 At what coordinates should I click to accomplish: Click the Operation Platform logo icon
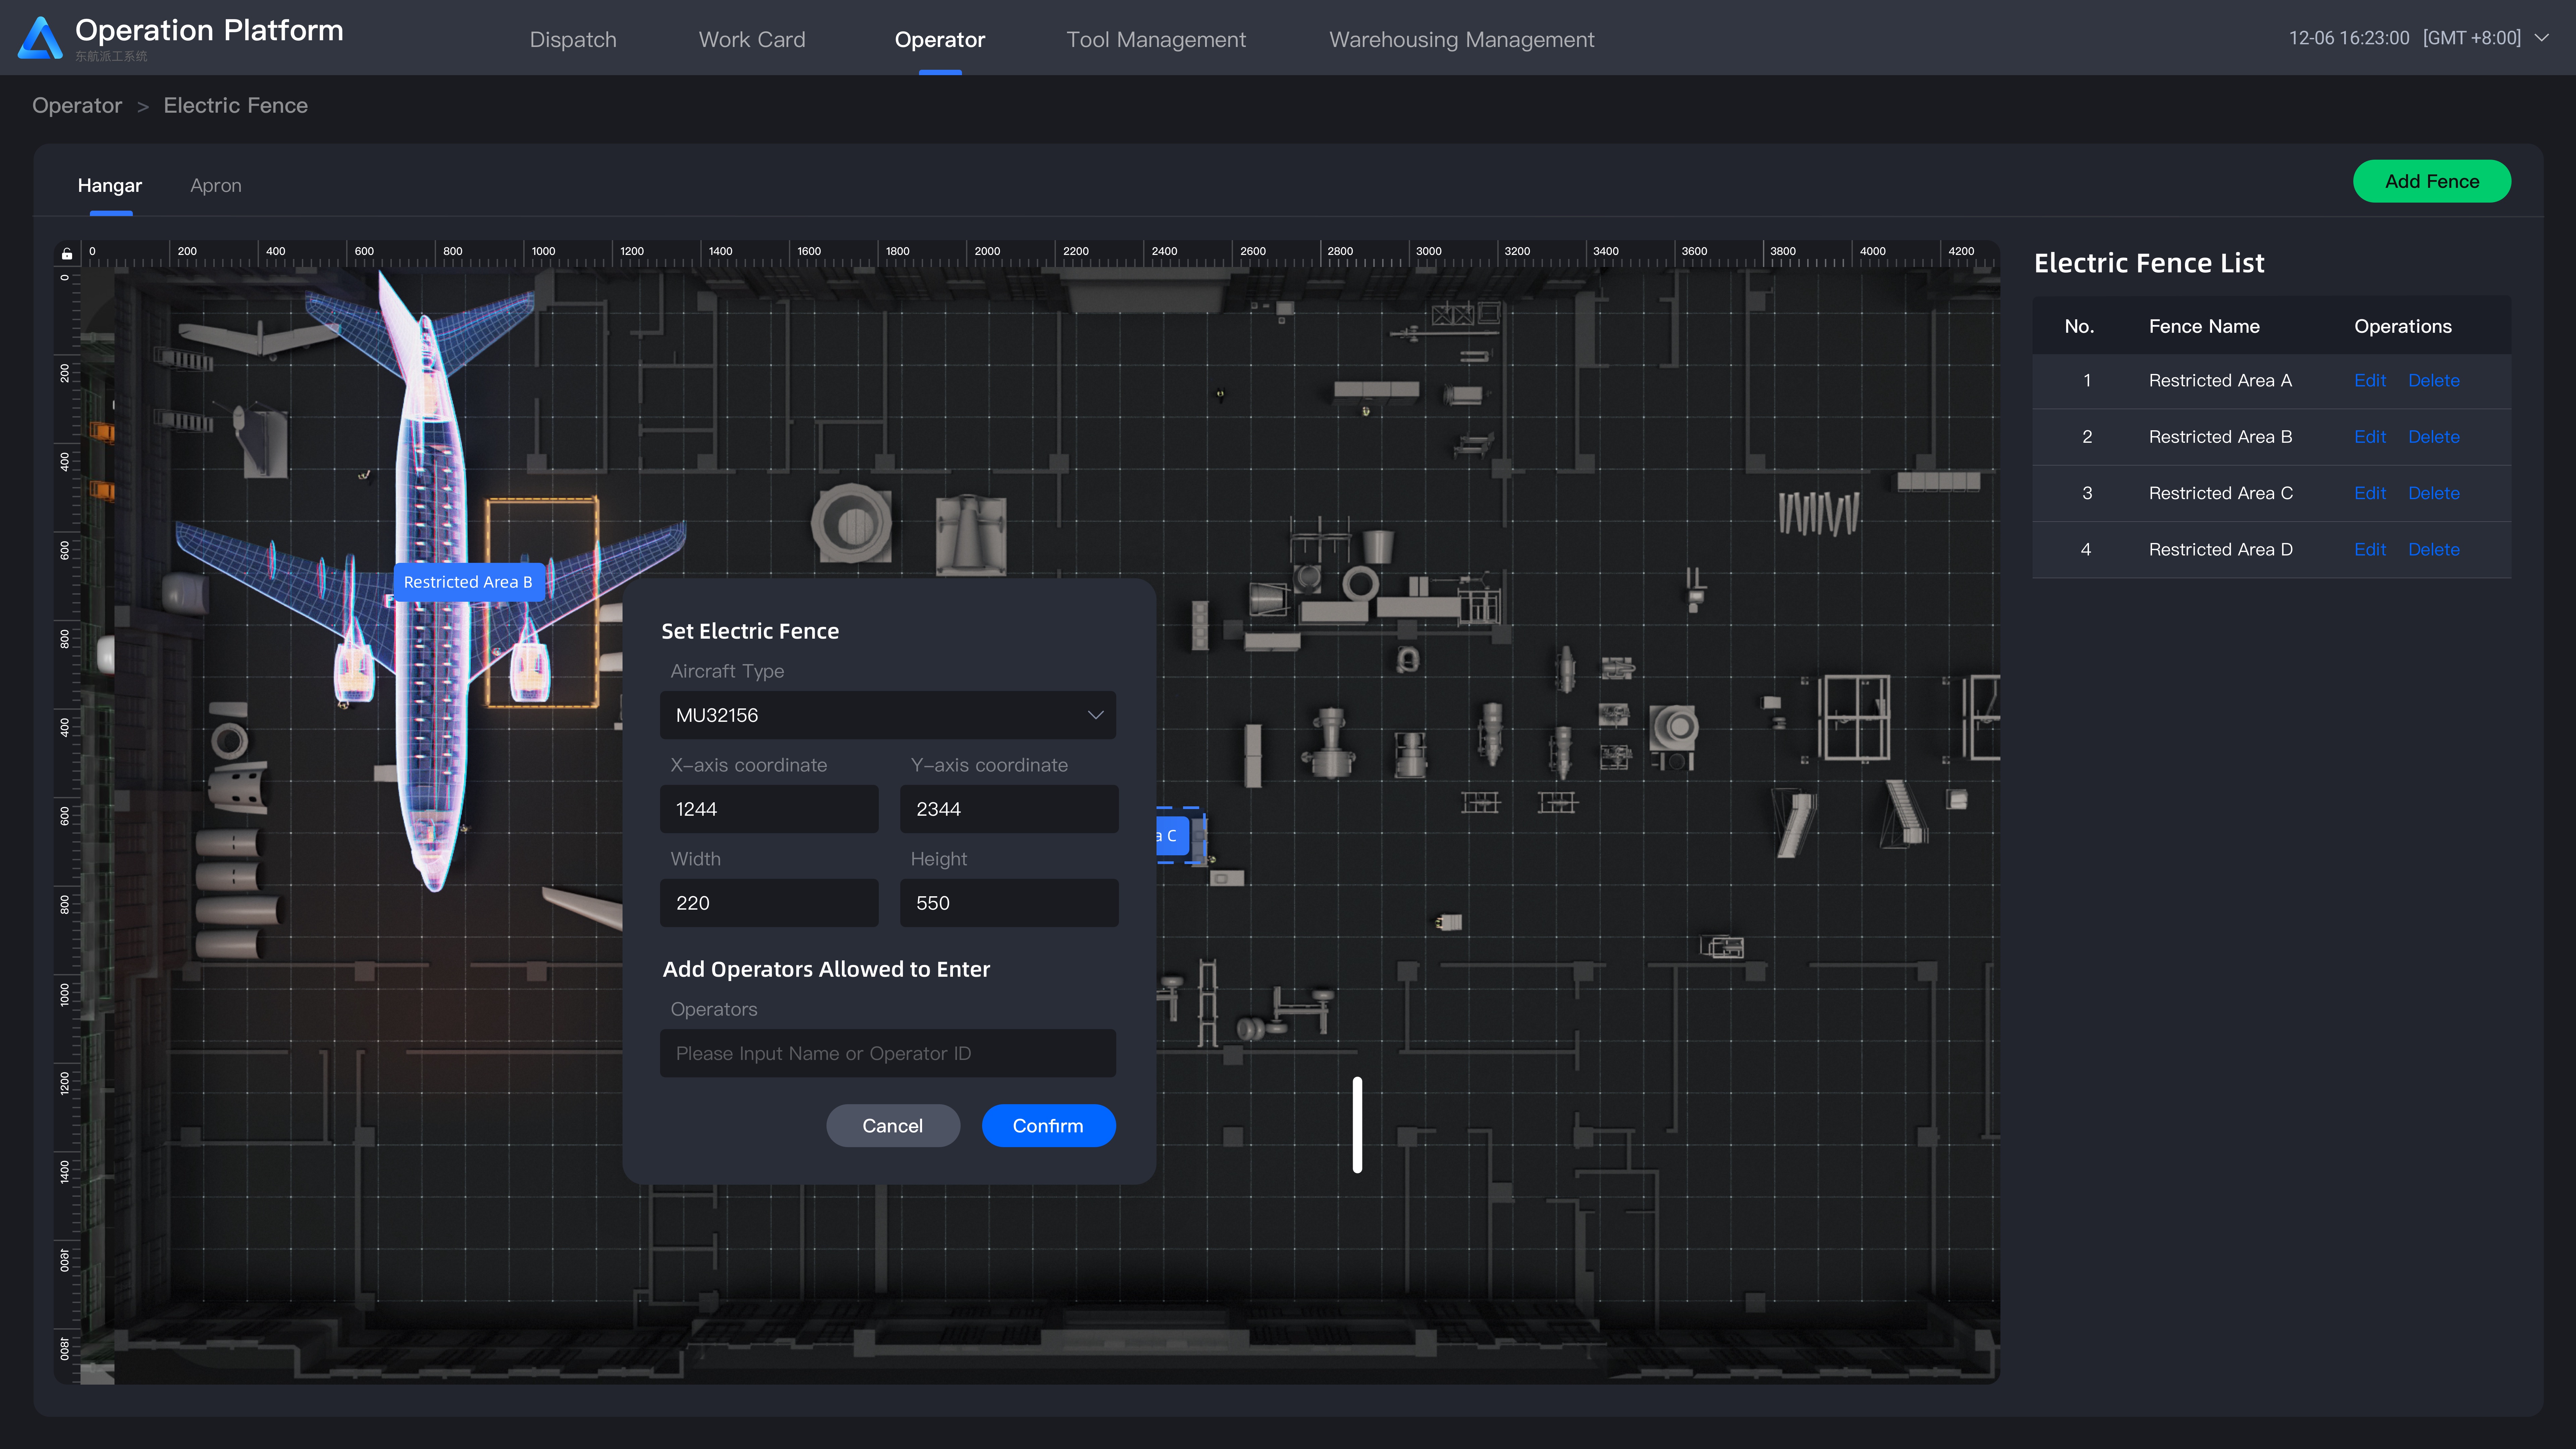[x=40, y=38]
